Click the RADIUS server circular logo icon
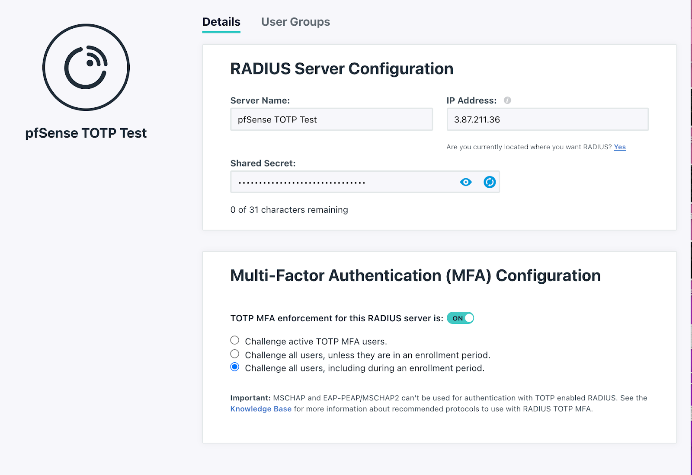 point(85,69)
